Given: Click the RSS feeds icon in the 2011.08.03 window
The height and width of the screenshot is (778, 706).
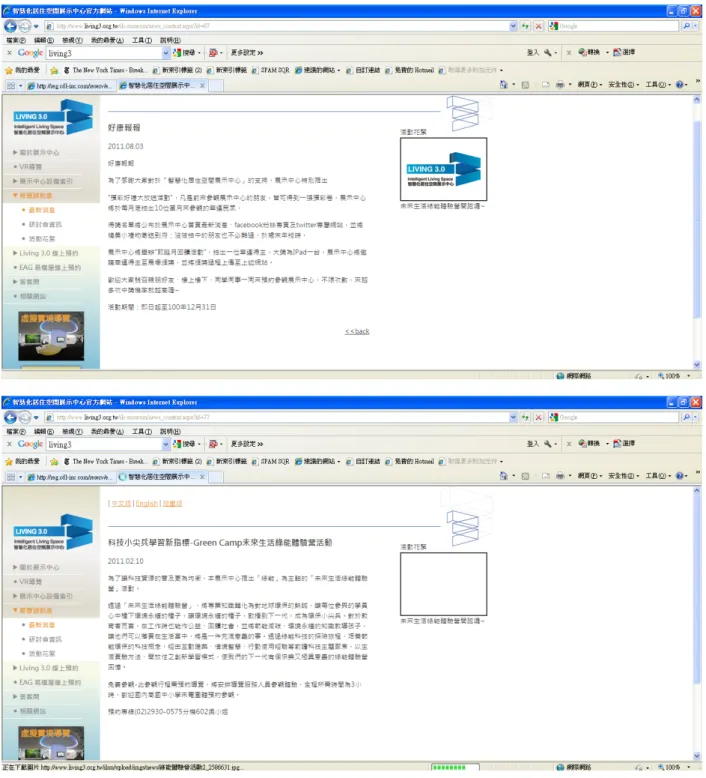Looking at the screenshot, I should point(525,85).
